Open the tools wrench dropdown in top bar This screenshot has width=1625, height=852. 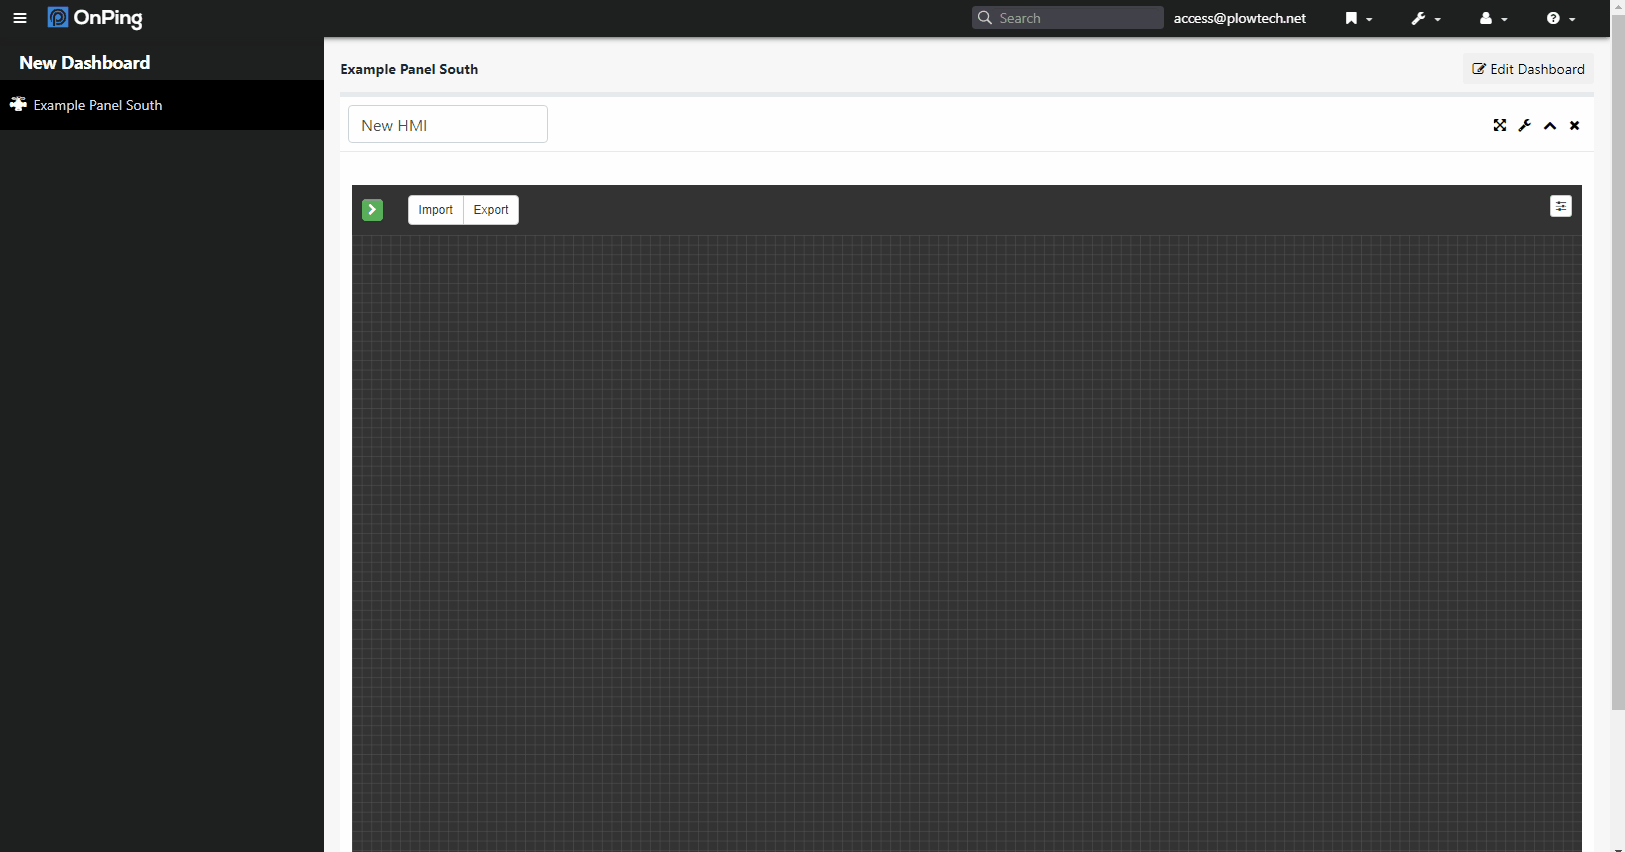point(1424,18)
